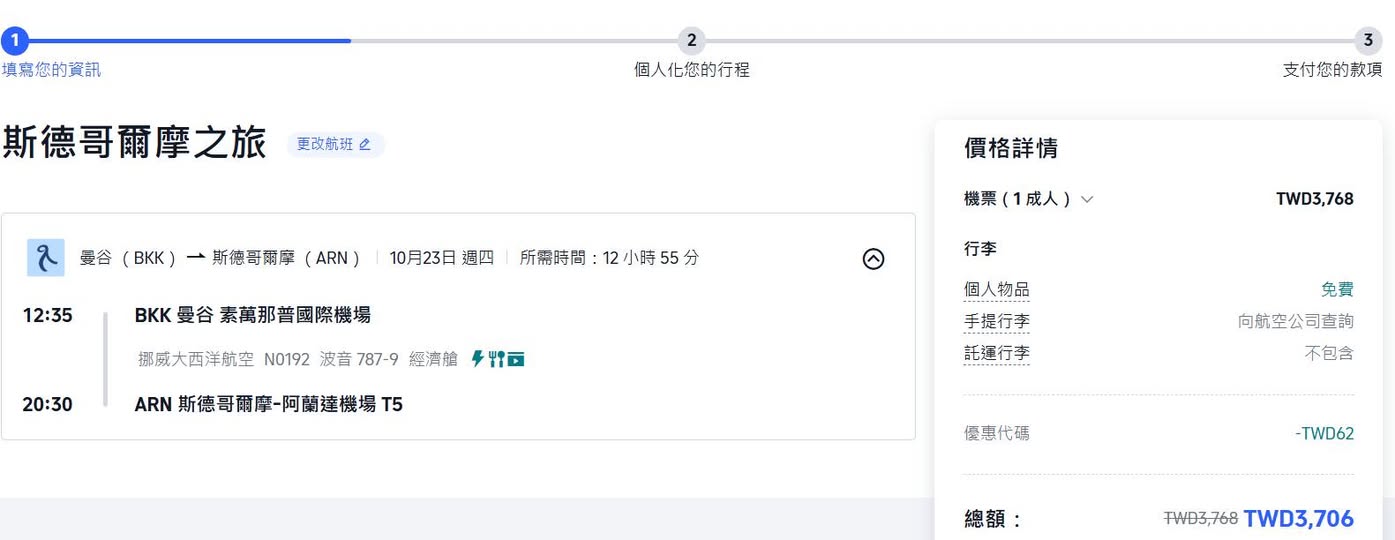Go to the 個人化您的行程 step

[x=691, y=70]
